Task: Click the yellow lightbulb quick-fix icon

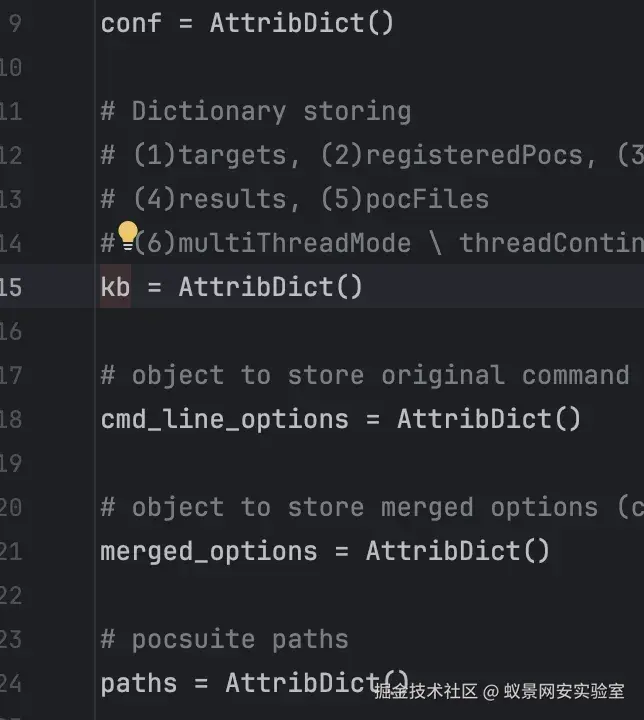Action: 127,236
